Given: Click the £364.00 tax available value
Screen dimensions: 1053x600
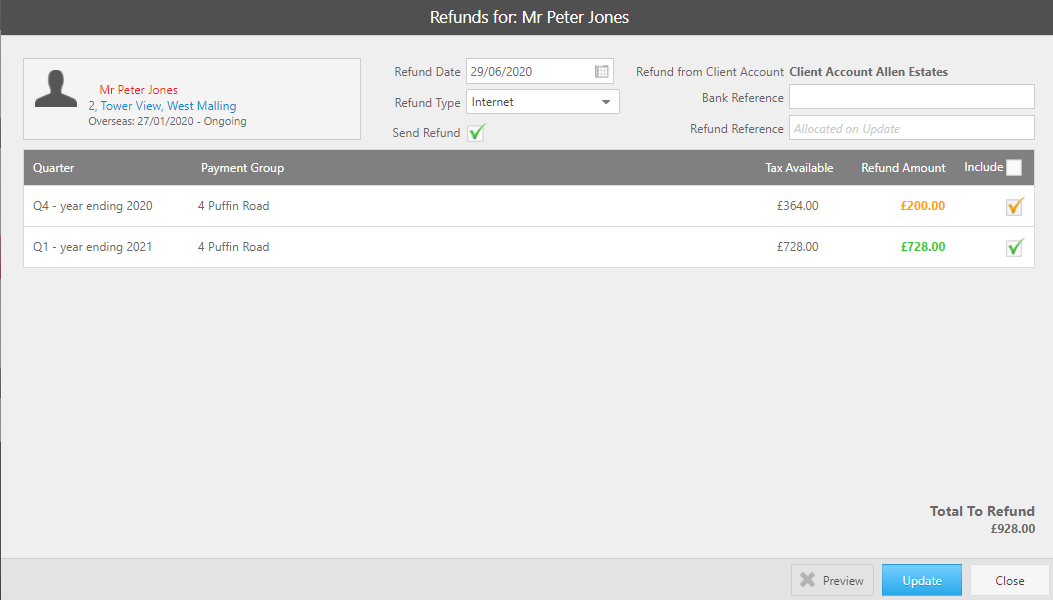Looking at the screenshot, I should (798, 206).
